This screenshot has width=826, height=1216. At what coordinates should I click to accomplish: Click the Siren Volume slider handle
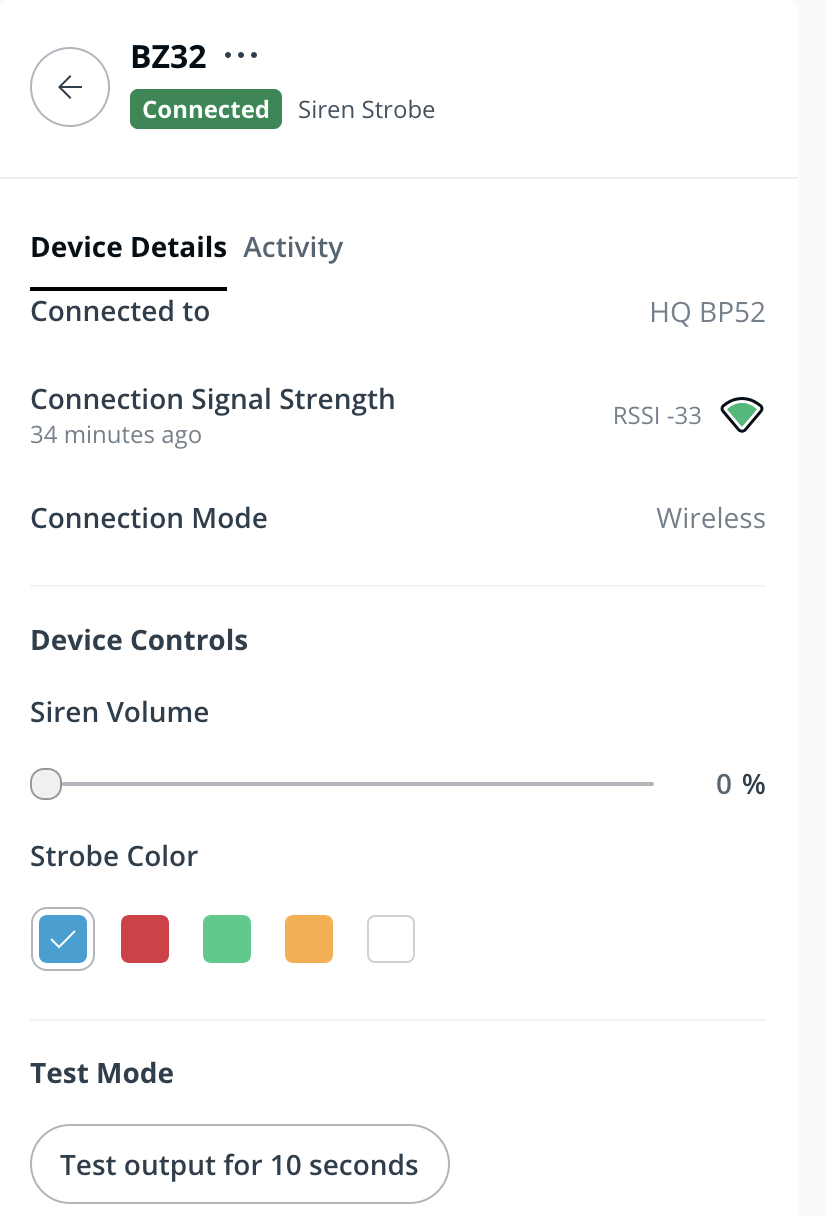(46, 785)
